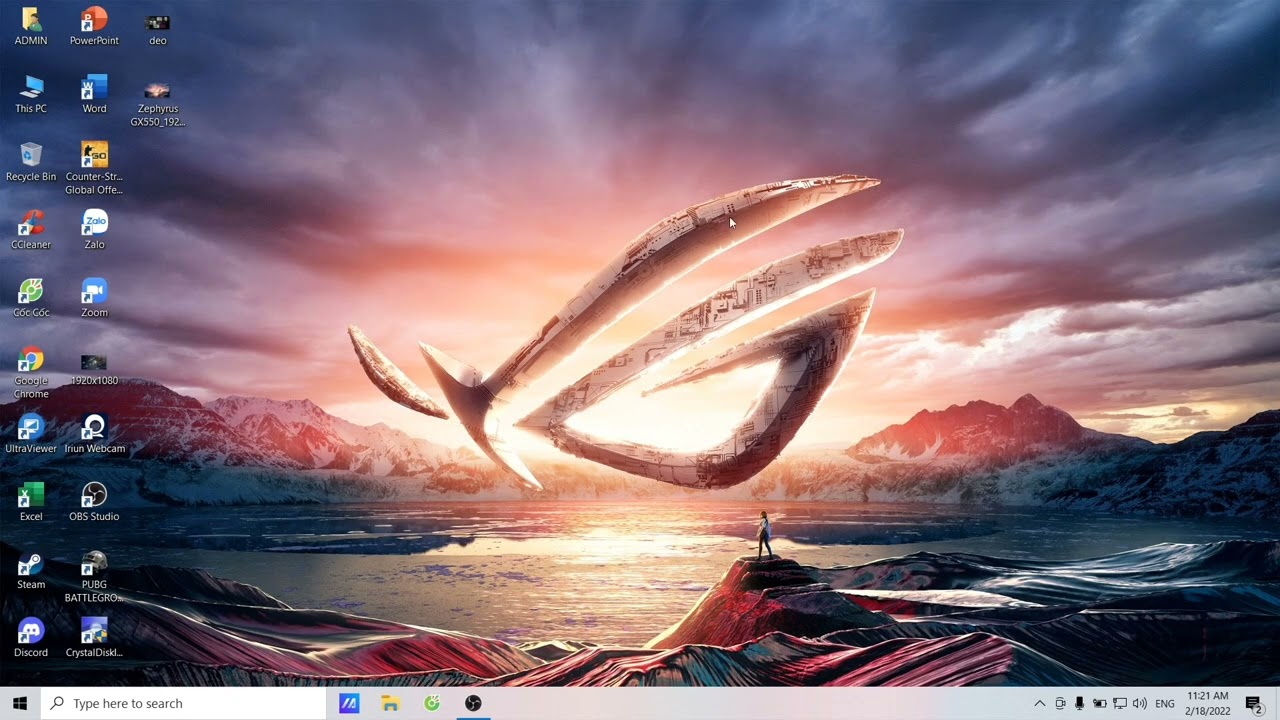
Task: Select the Steam desktop shortcut
Action: (x=31, y=571)
